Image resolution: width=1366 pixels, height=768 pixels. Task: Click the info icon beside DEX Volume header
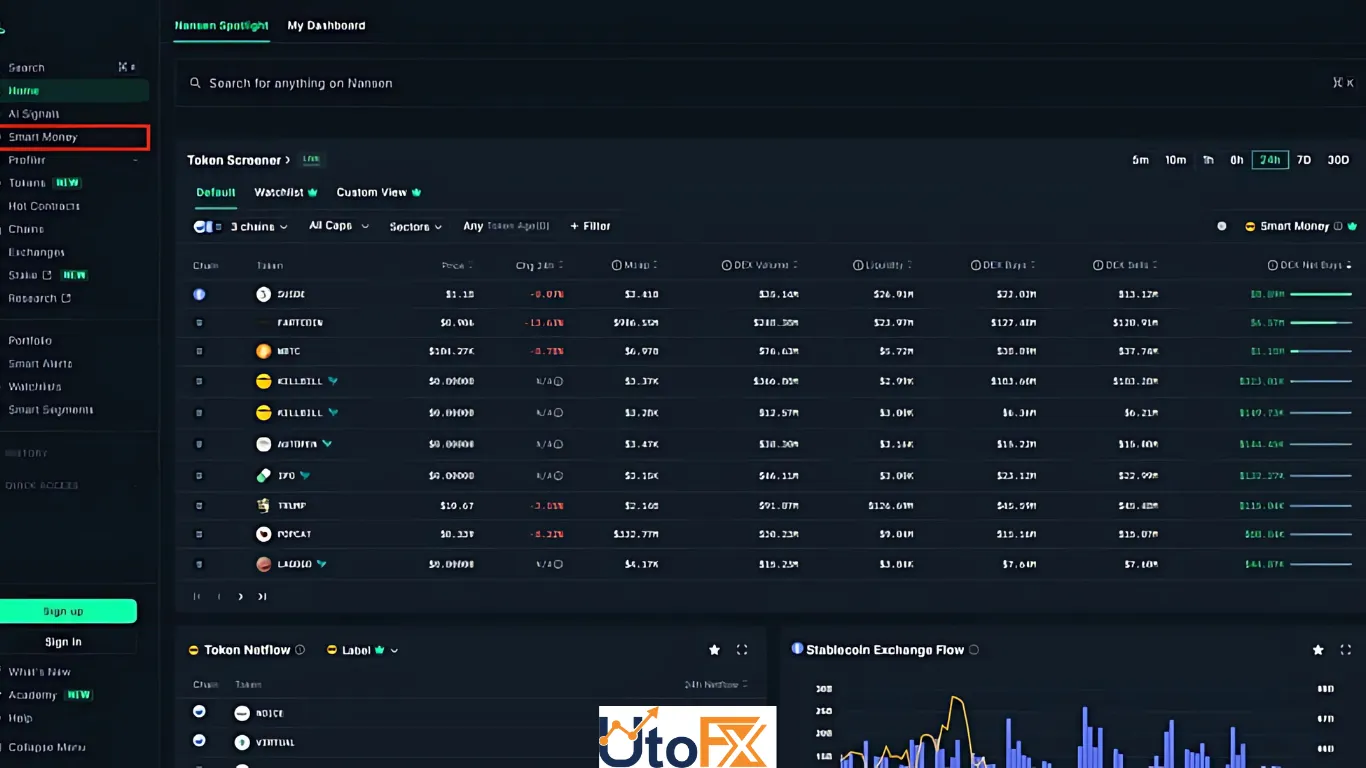click(x=727, y=265)
